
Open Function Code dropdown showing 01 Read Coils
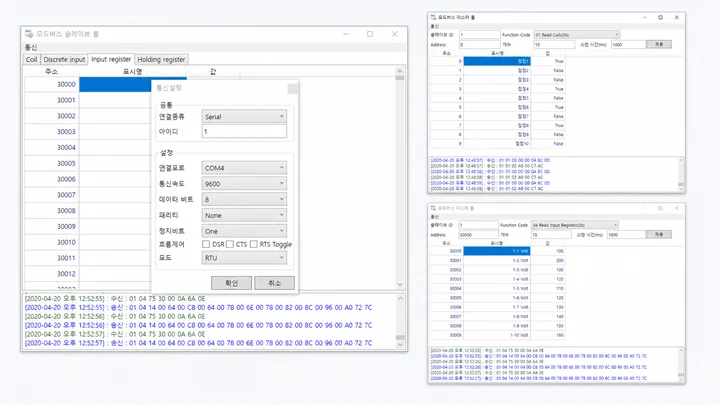tap(576, 35)
